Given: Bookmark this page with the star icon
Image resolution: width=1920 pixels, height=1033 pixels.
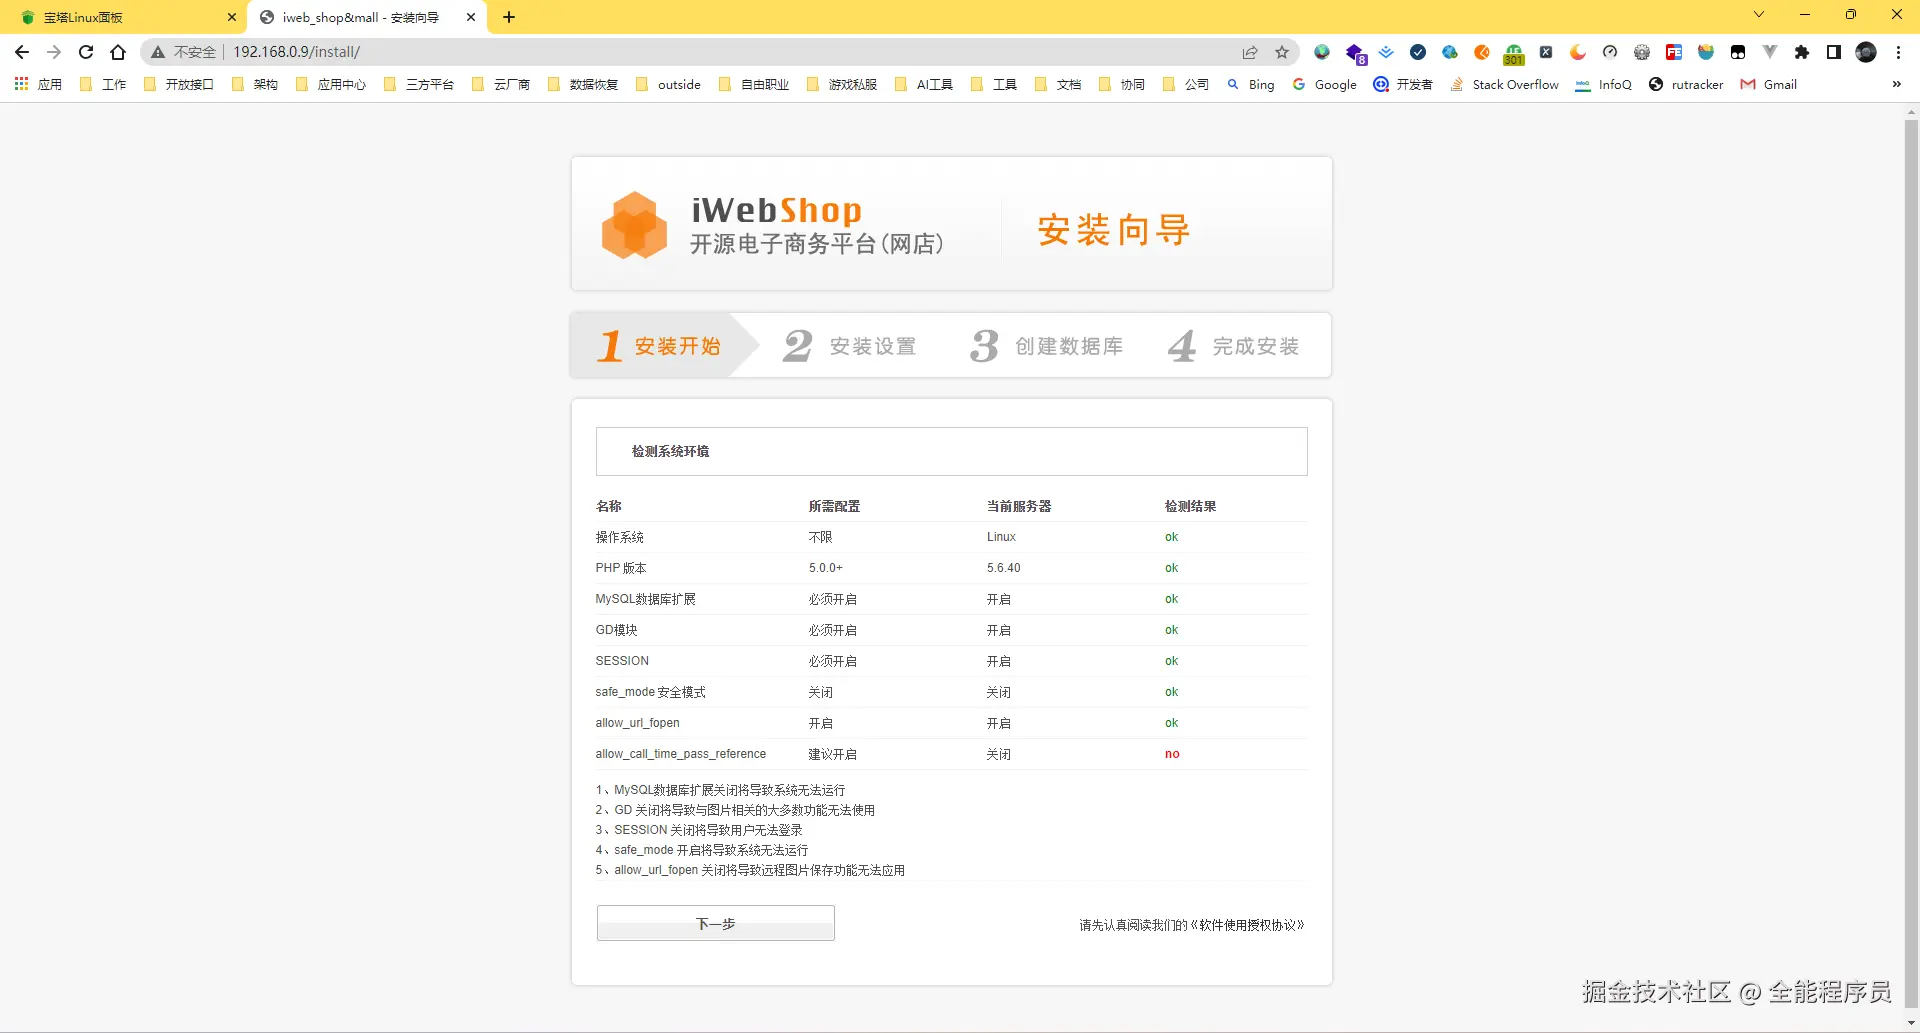Looking at the screenshot, I should [1282, 52].
